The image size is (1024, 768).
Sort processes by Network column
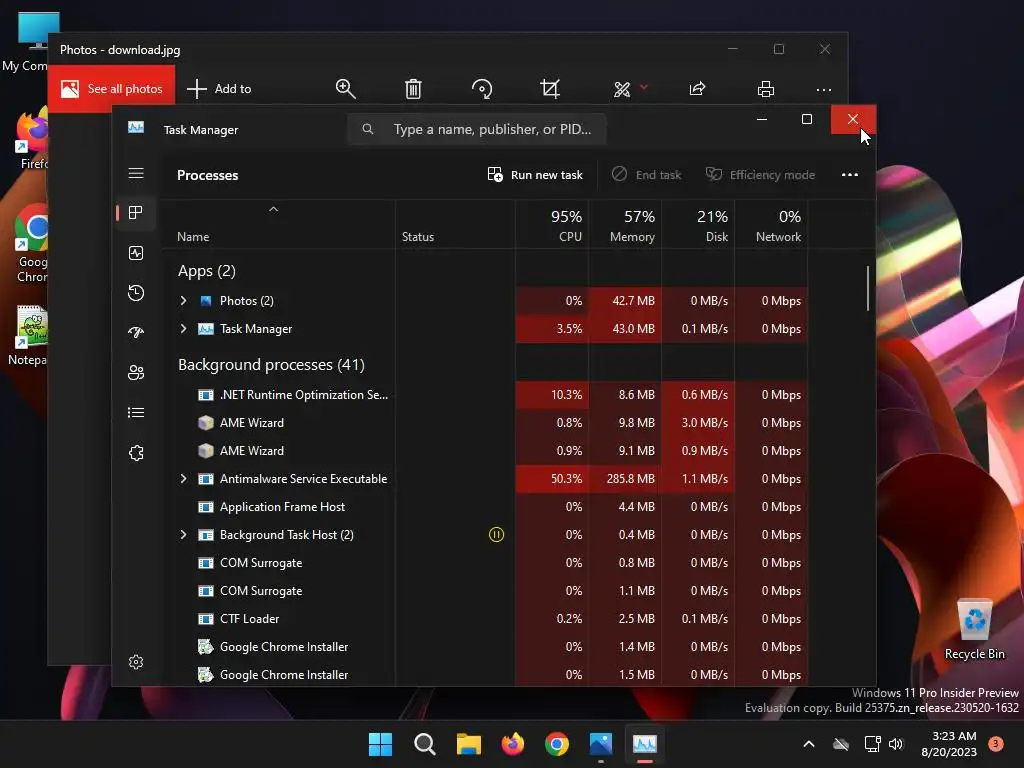(x=771, y=225)
